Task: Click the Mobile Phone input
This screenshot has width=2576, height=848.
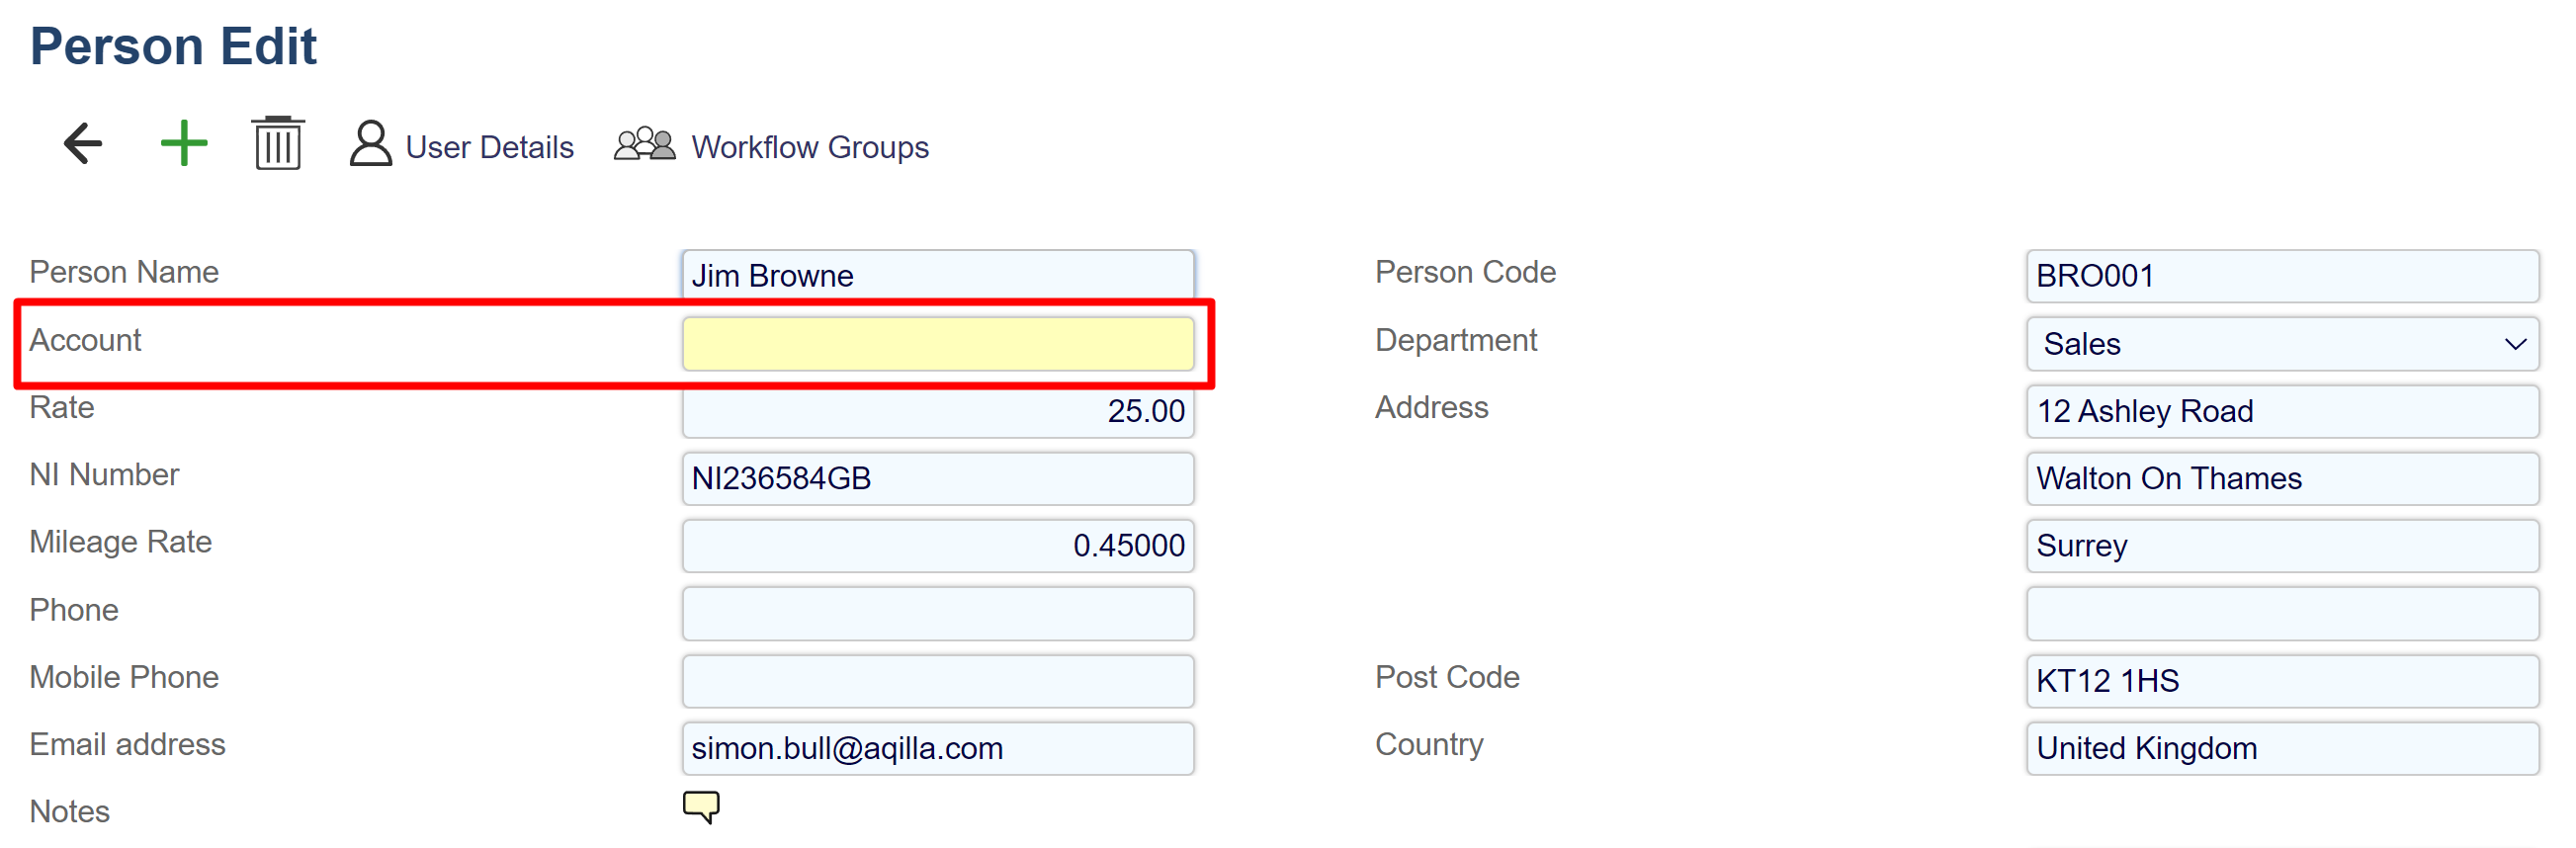Action: [x=937, y=680]
